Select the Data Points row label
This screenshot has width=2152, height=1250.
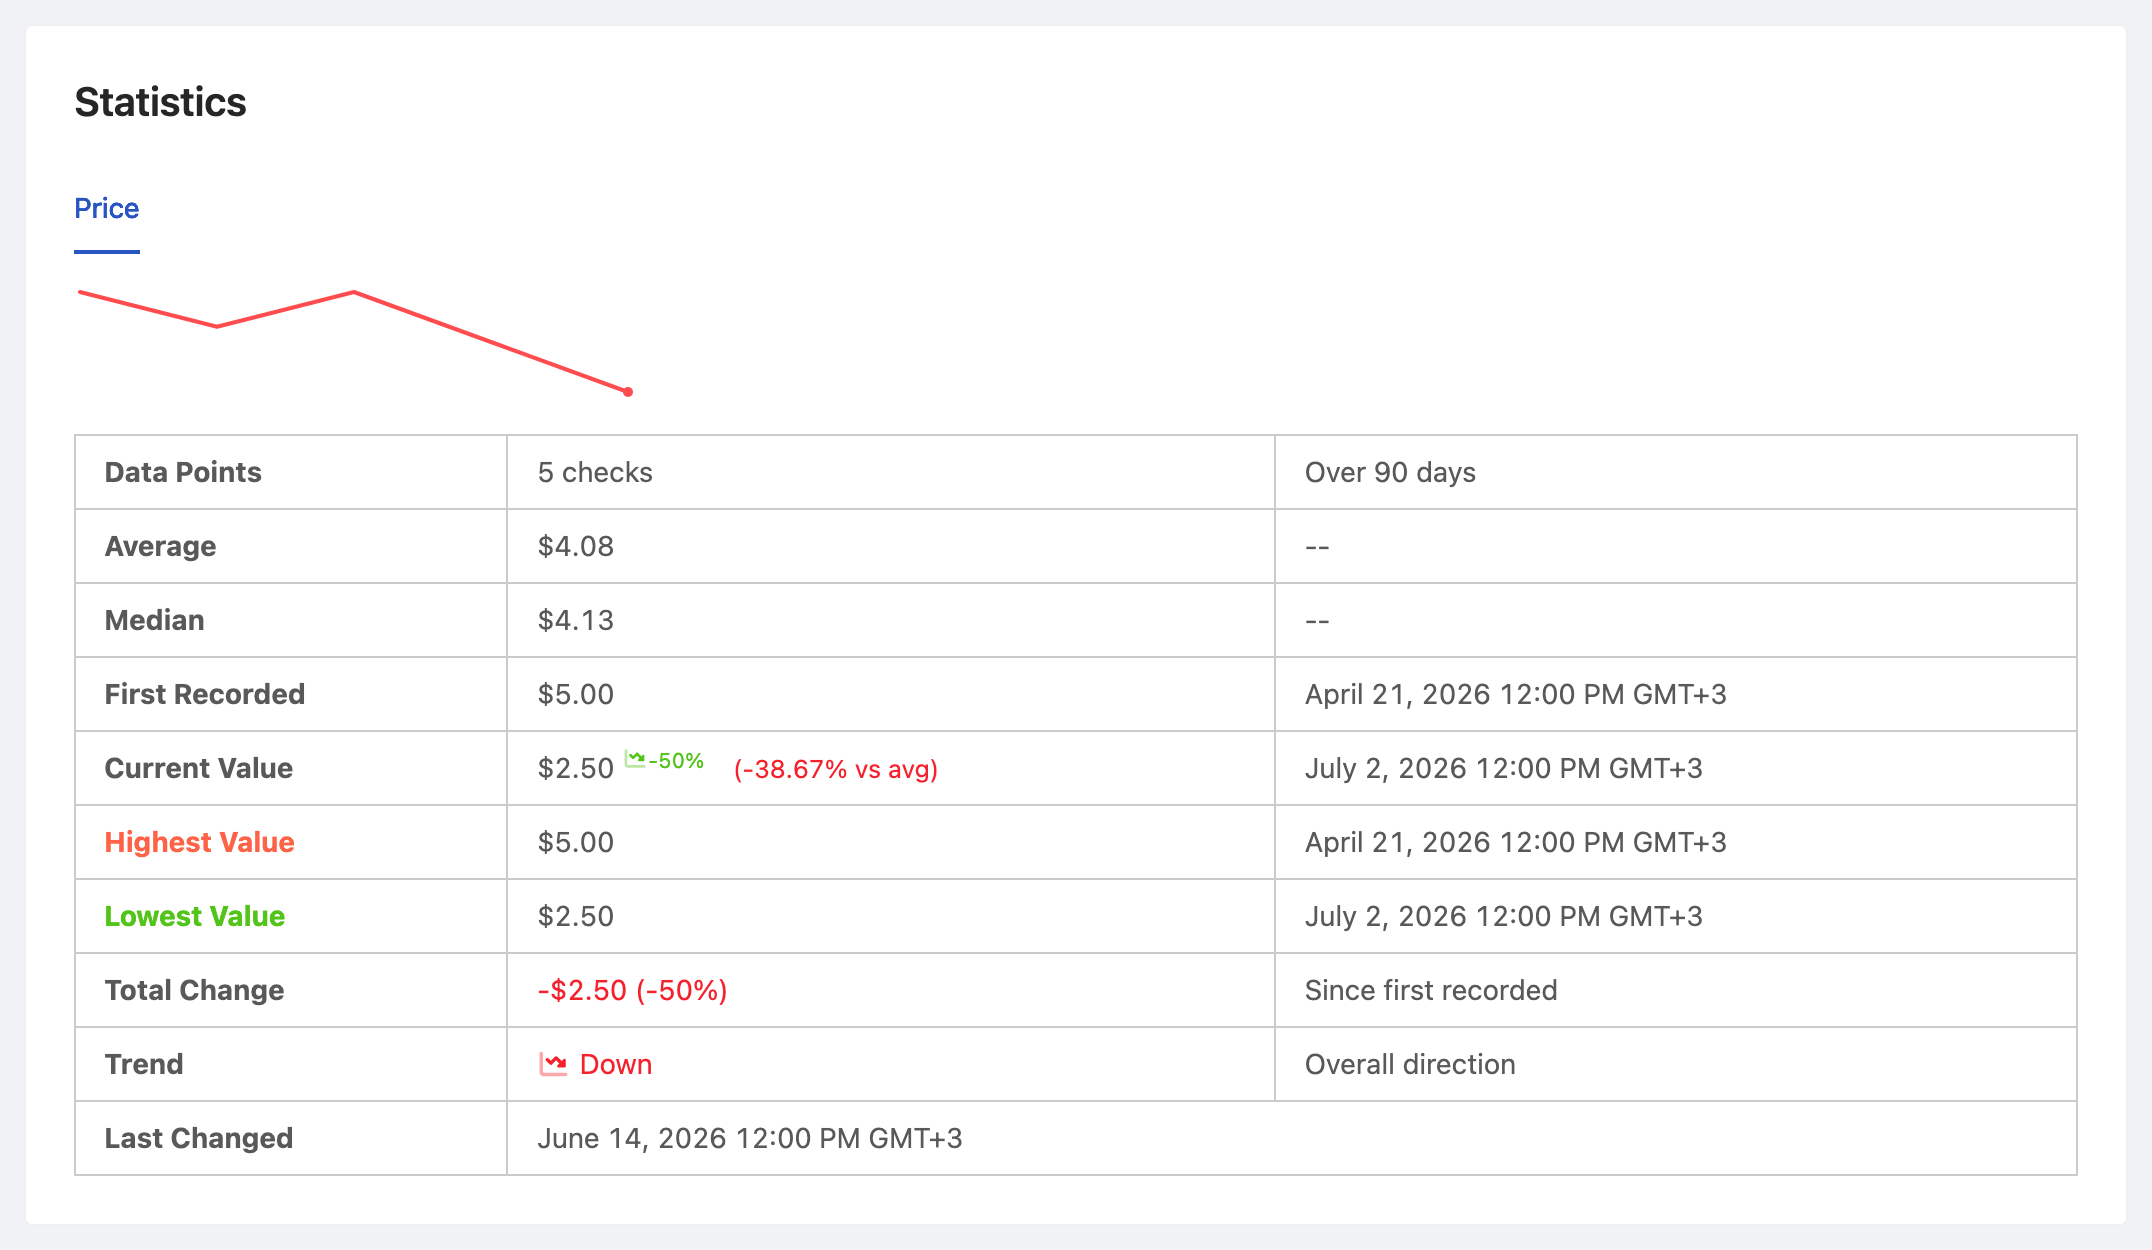(183, 472)
